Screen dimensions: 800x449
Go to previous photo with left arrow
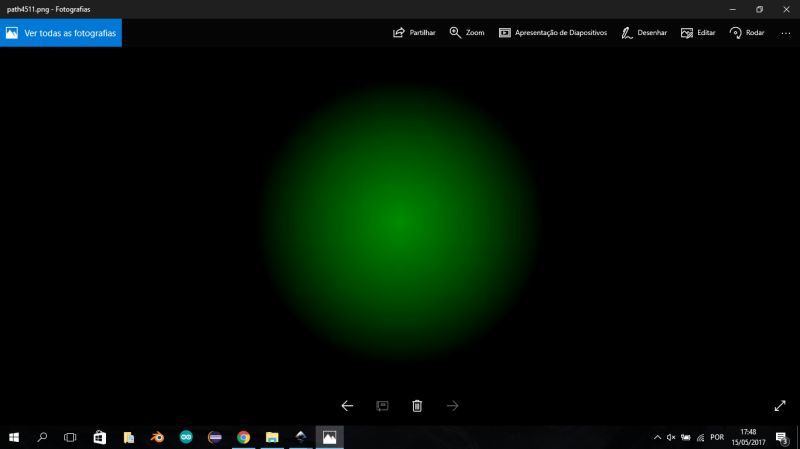347,406
